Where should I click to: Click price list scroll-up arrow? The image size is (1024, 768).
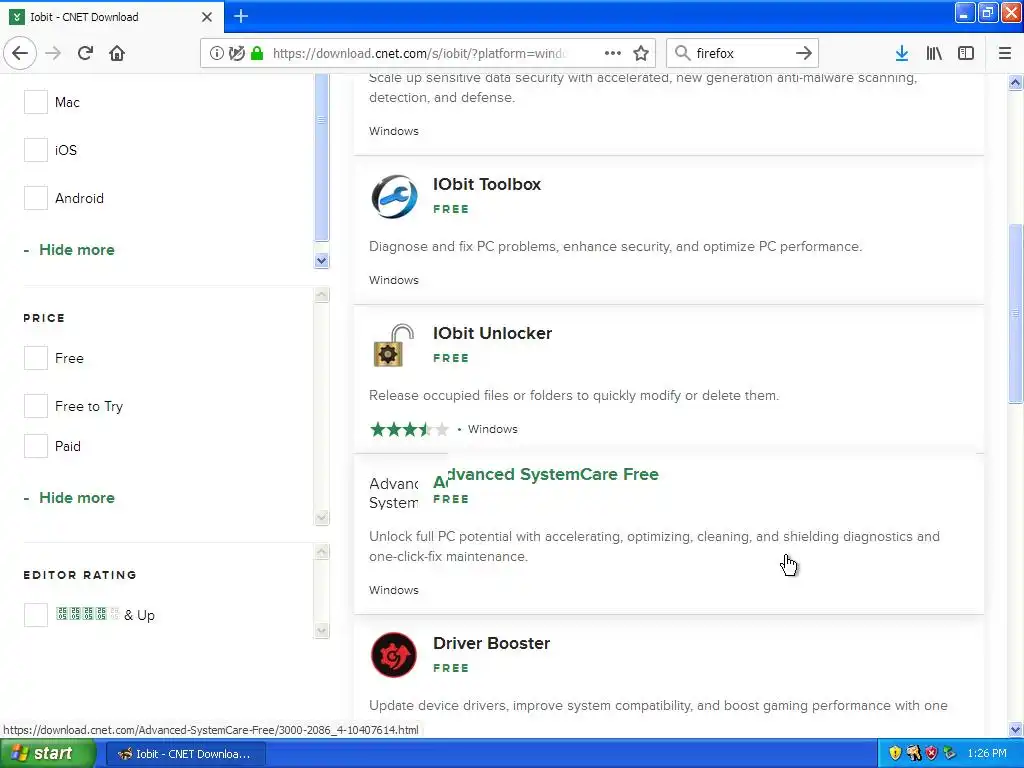coord(321,295)
